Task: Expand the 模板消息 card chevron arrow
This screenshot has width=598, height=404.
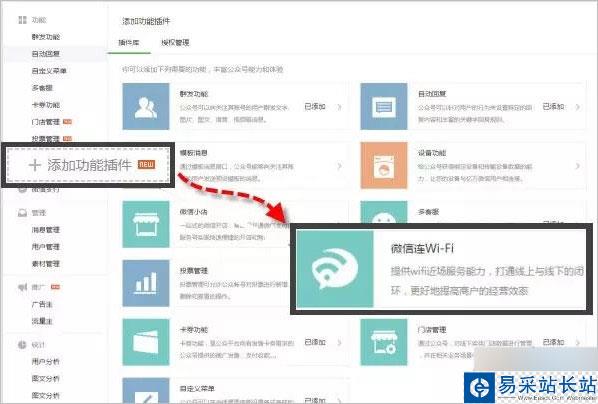Action: tap(339, 166)
